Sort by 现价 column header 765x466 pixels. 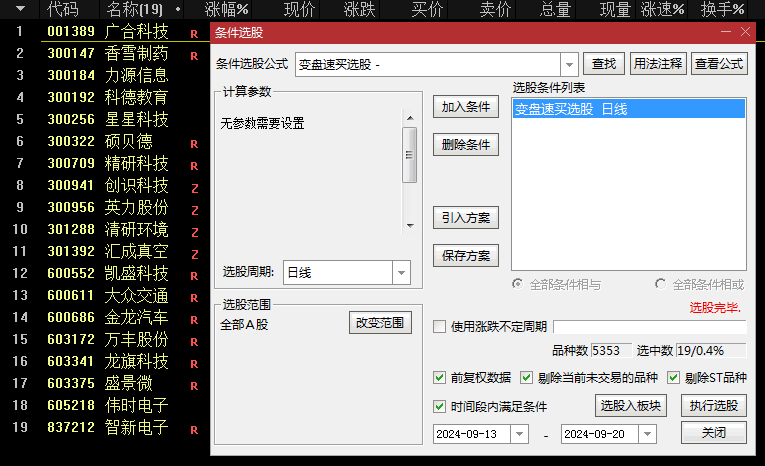300,9
